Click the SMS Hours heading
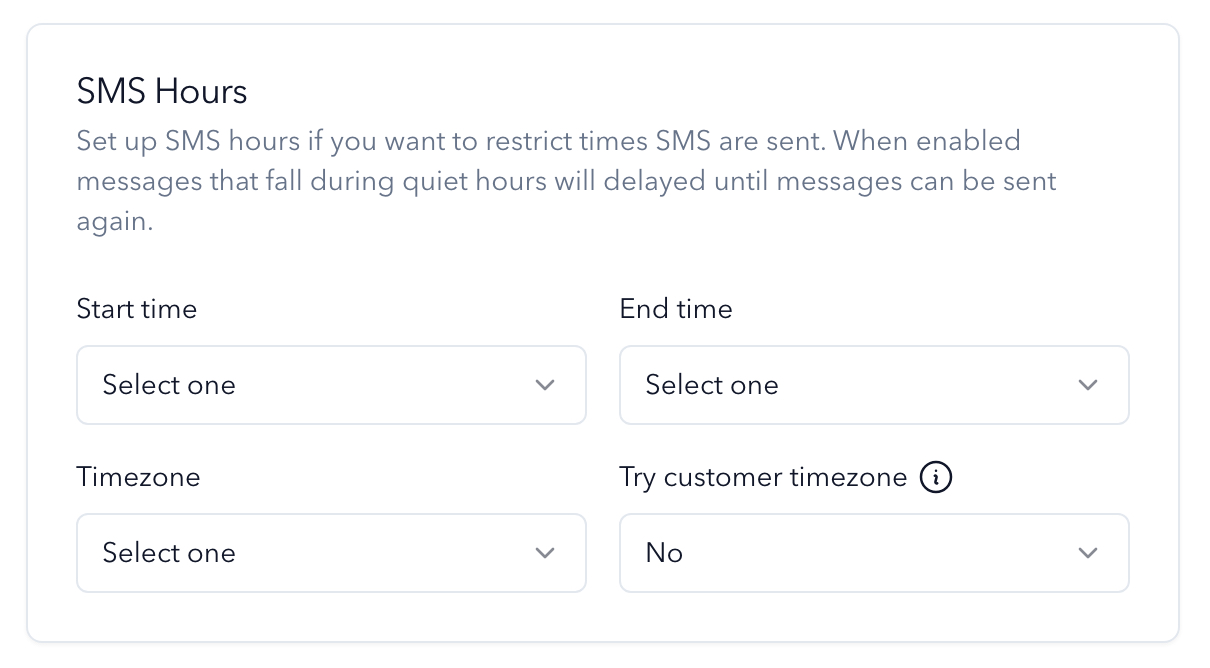 [x=162, y=92]
